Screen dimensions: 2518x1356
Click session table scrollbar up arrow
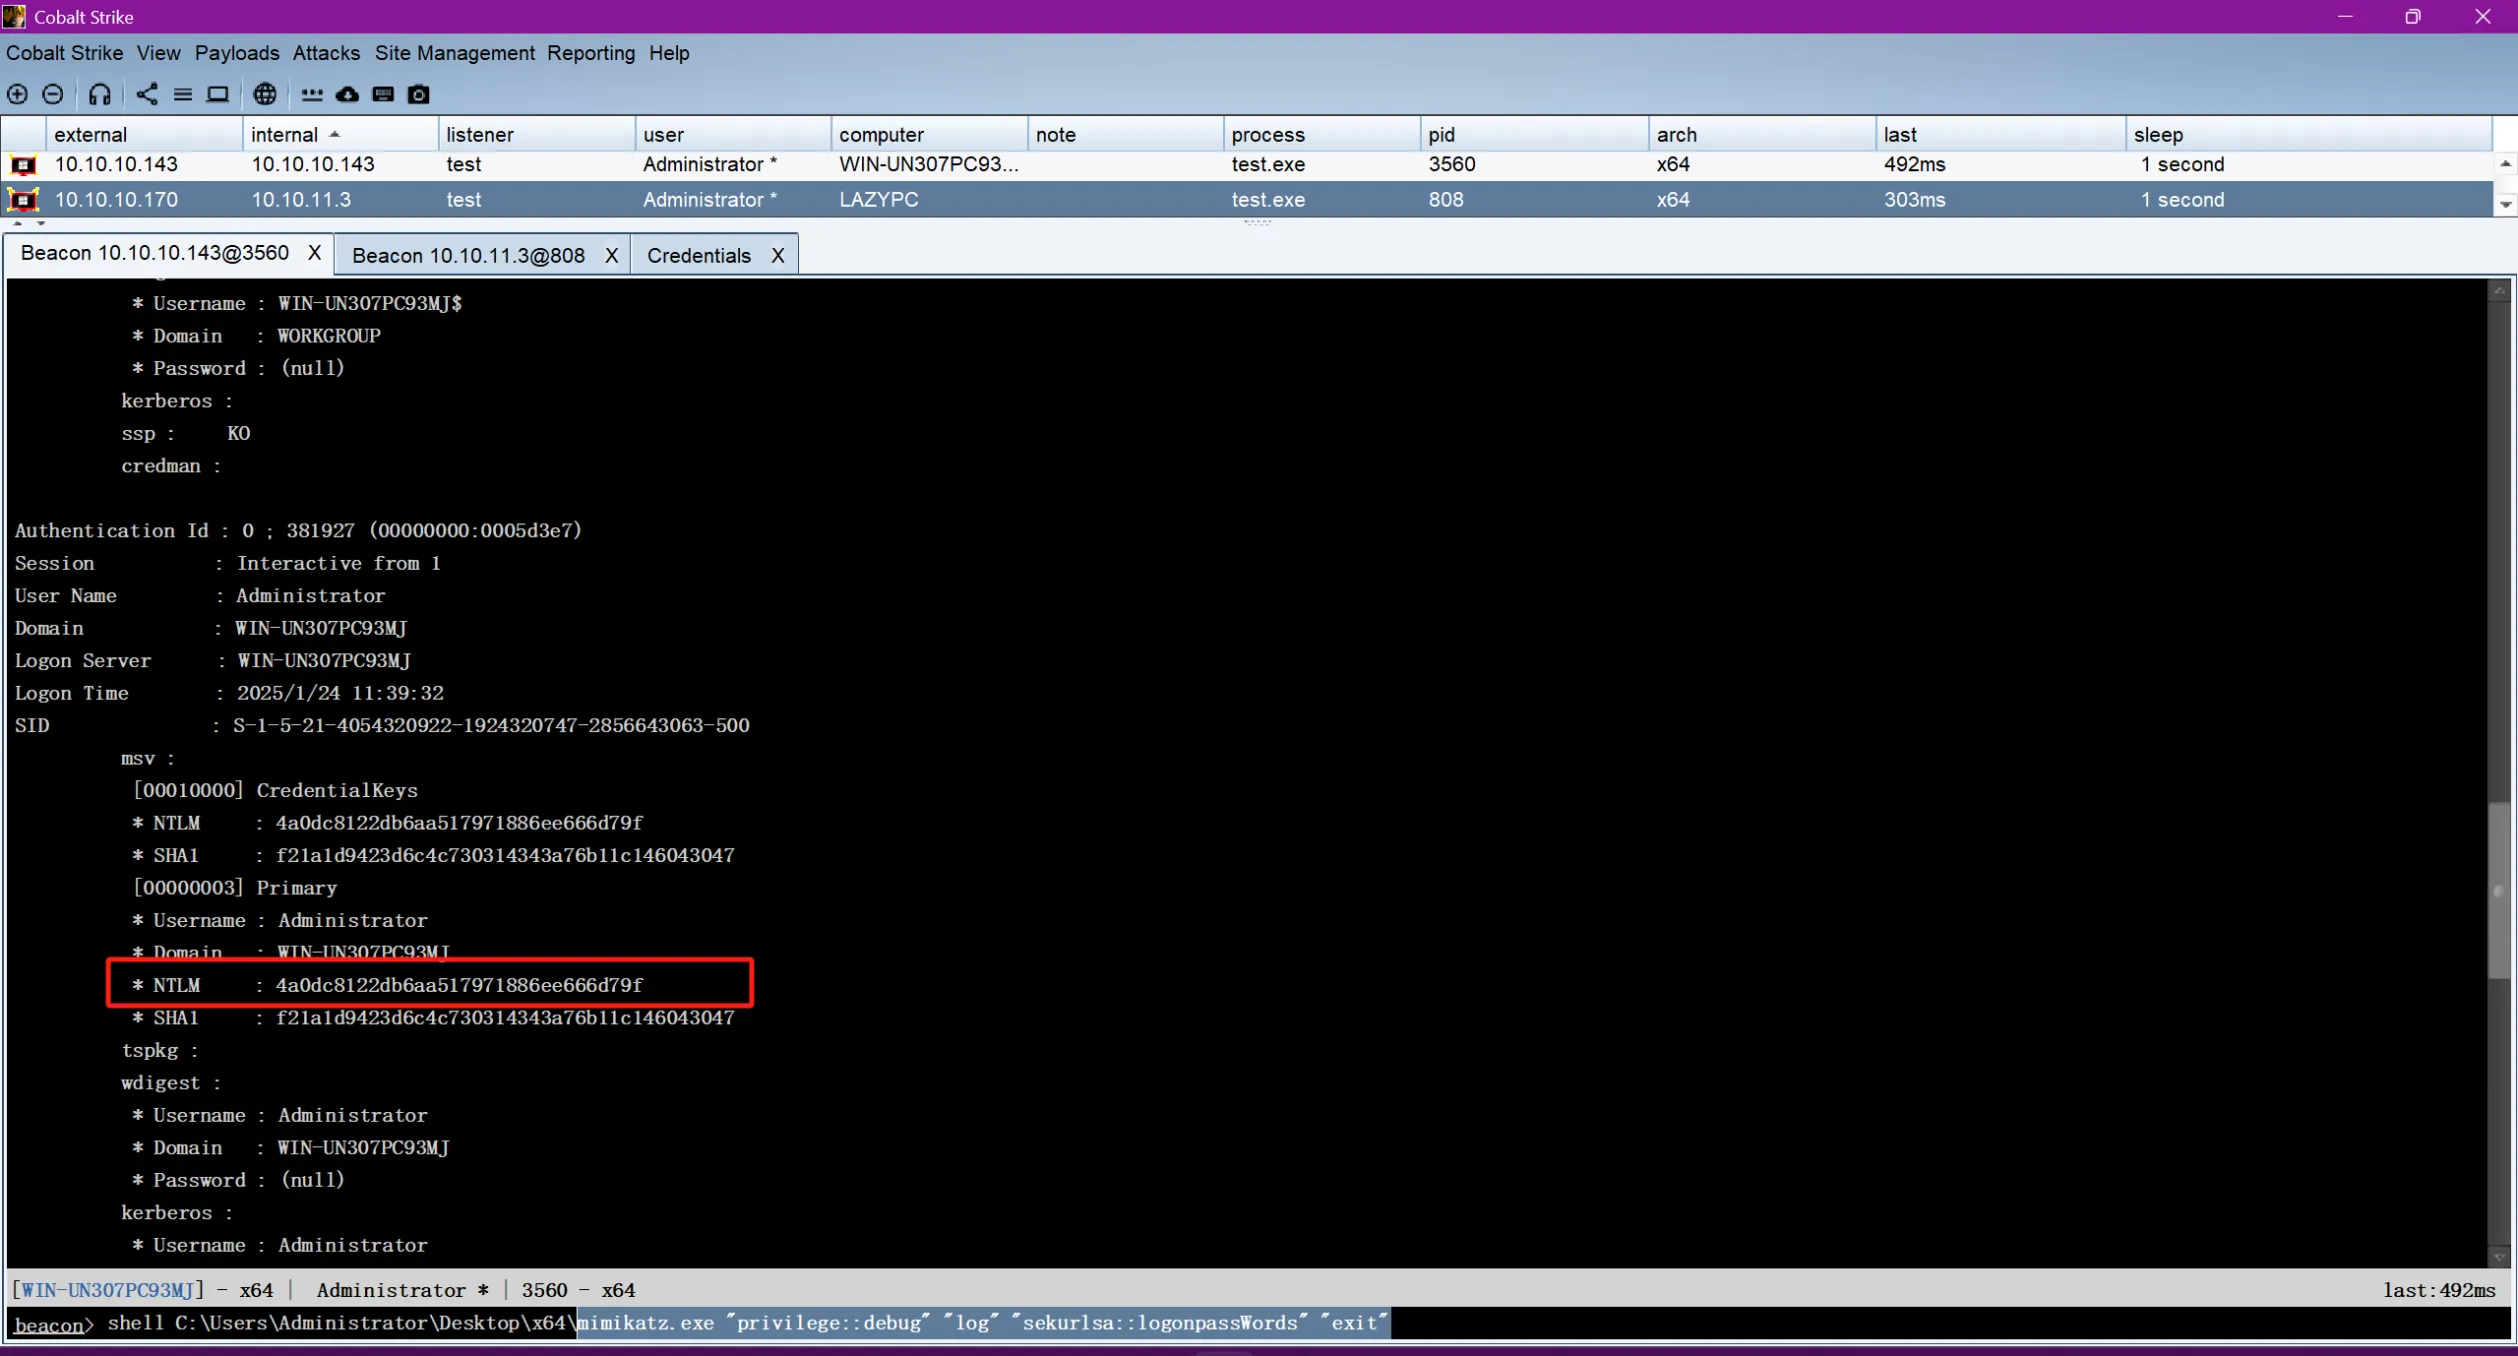[2505, 164]
